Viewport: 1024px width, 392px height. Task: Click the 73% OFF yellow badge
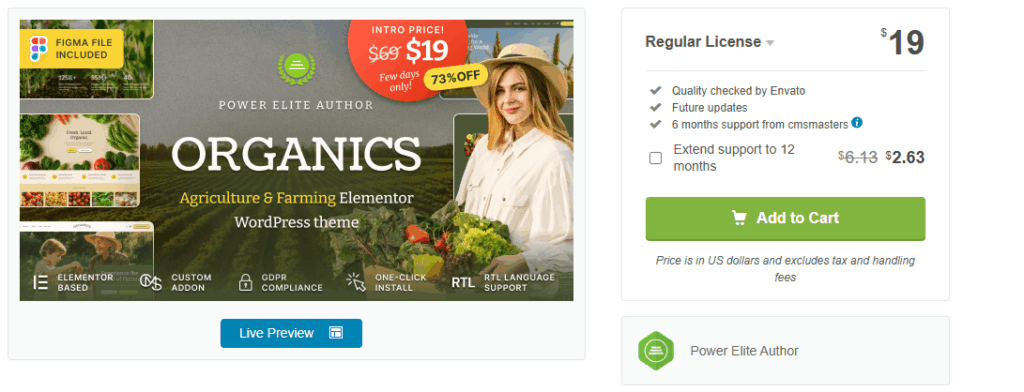[x=456, y=77]
